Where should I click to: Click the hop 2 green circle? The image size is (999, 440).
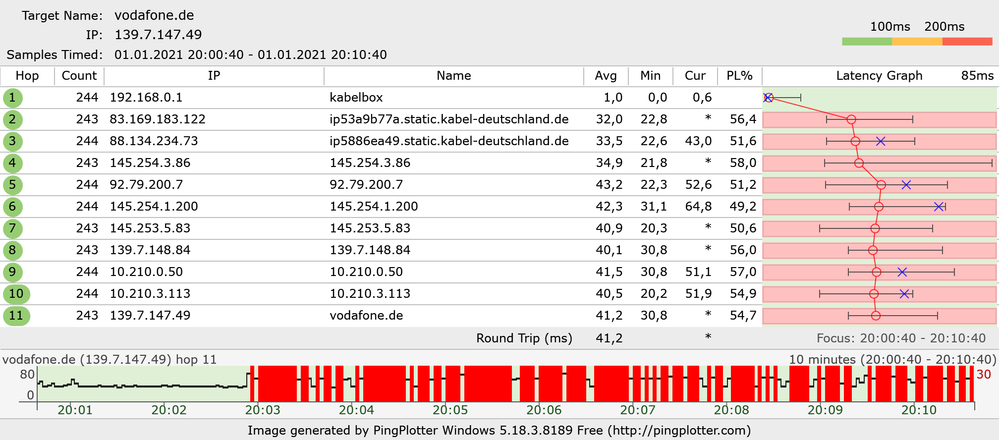[x=13, y=120]
